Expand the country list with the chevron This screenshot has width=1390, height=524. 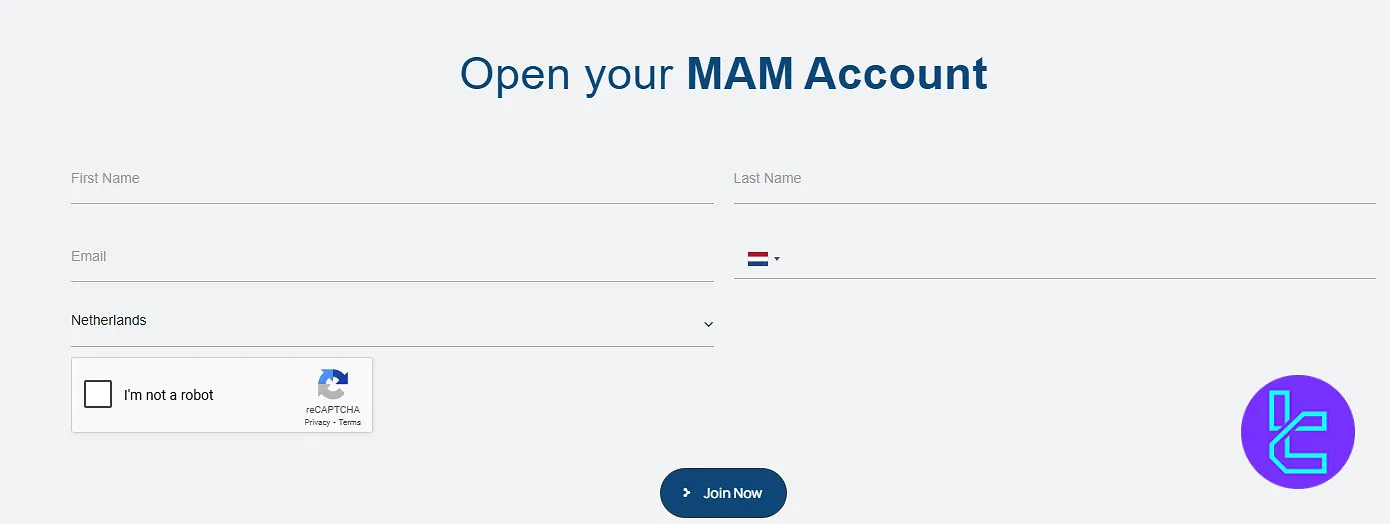coord(708,324)
